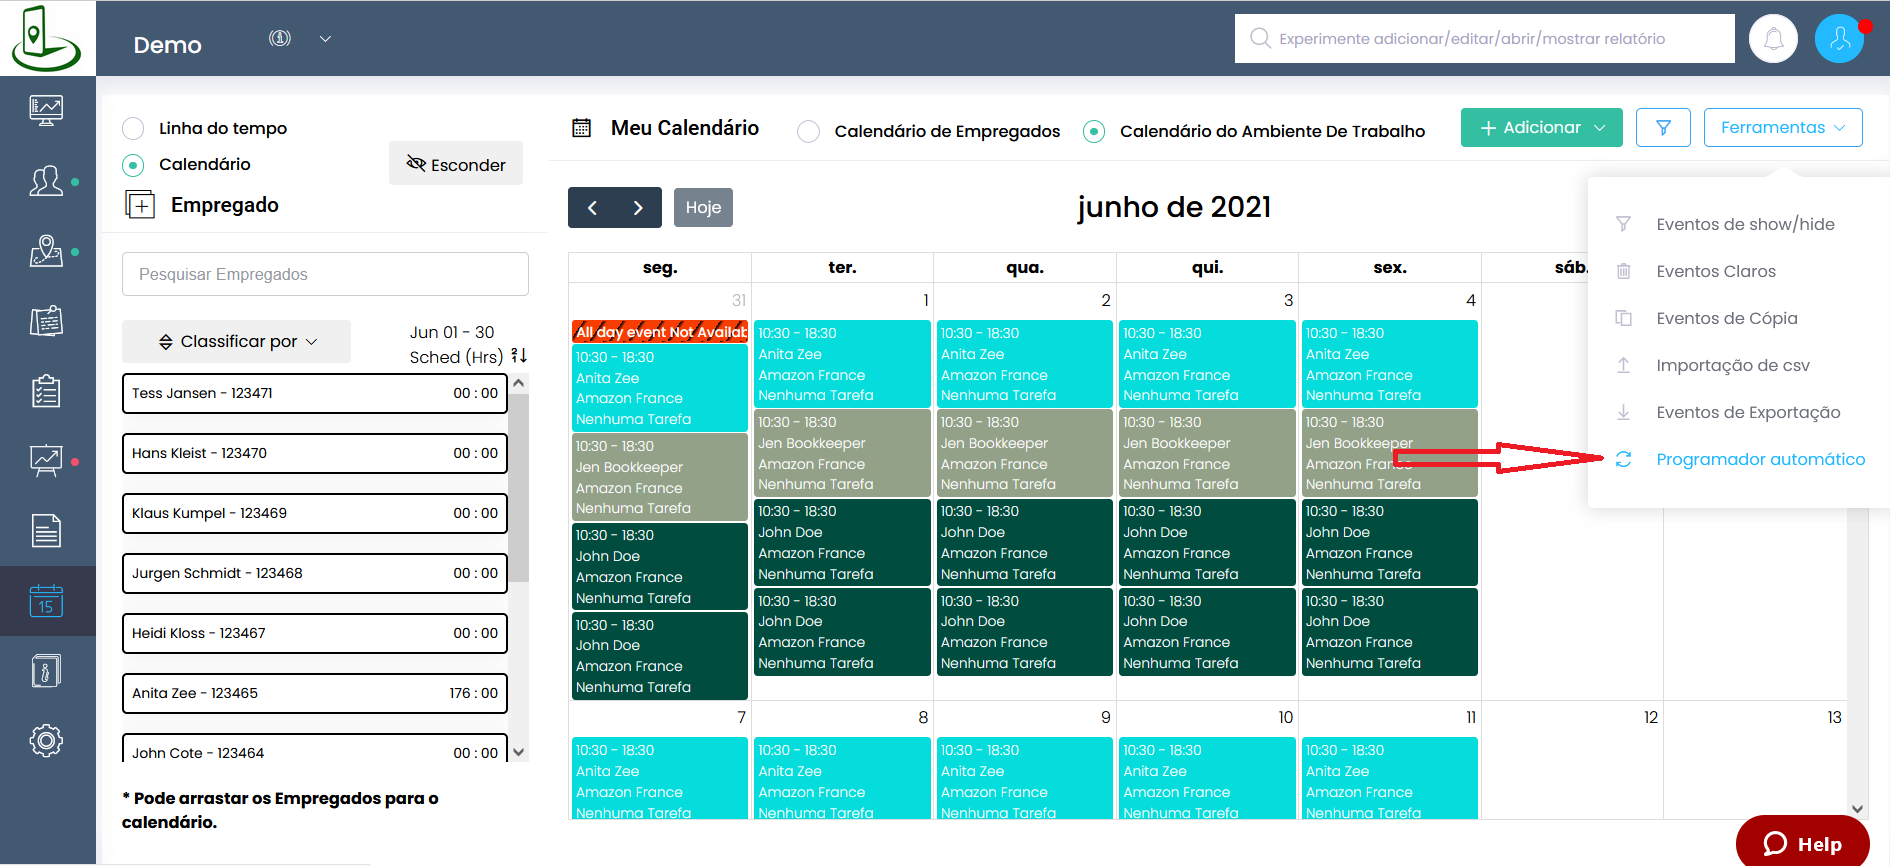Choose Eventos de show/hide
This screenshot has width=1890, height=866.
(x=1745, y=224)
